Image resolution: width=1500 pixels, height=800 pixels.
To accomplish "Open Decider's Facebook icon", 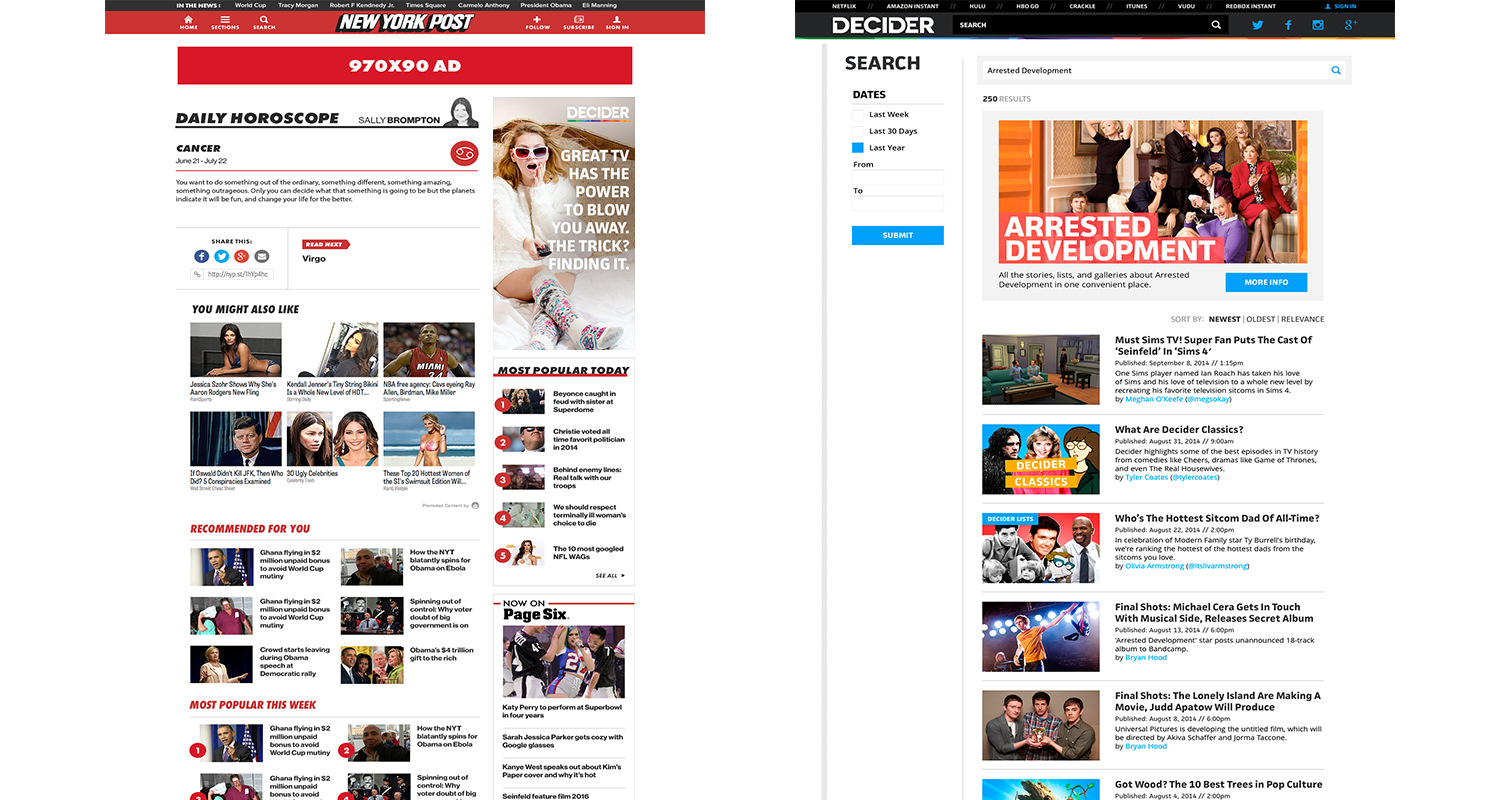I will [x=1288, y=25].
